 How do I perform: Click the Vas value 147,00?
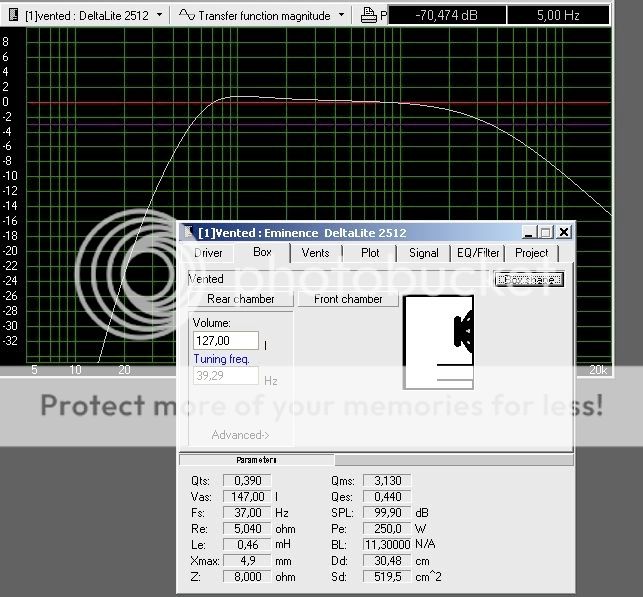point(247,497)
